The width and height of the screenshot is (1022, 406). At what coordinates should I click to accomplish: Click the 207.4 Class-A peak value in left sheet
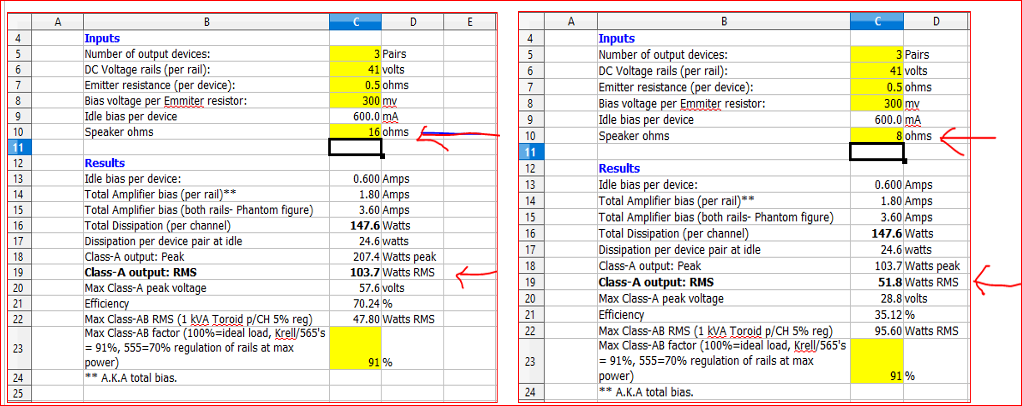click(355, 257)
